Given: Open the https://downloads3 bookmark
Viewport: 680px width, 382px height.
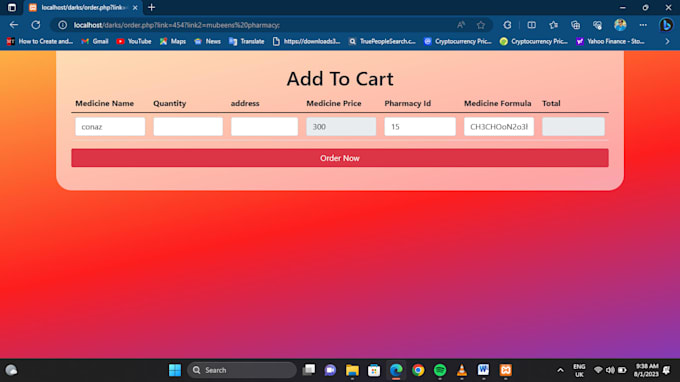Looking at the screenshot, I should pyautogui.click(x=307, y=41).
